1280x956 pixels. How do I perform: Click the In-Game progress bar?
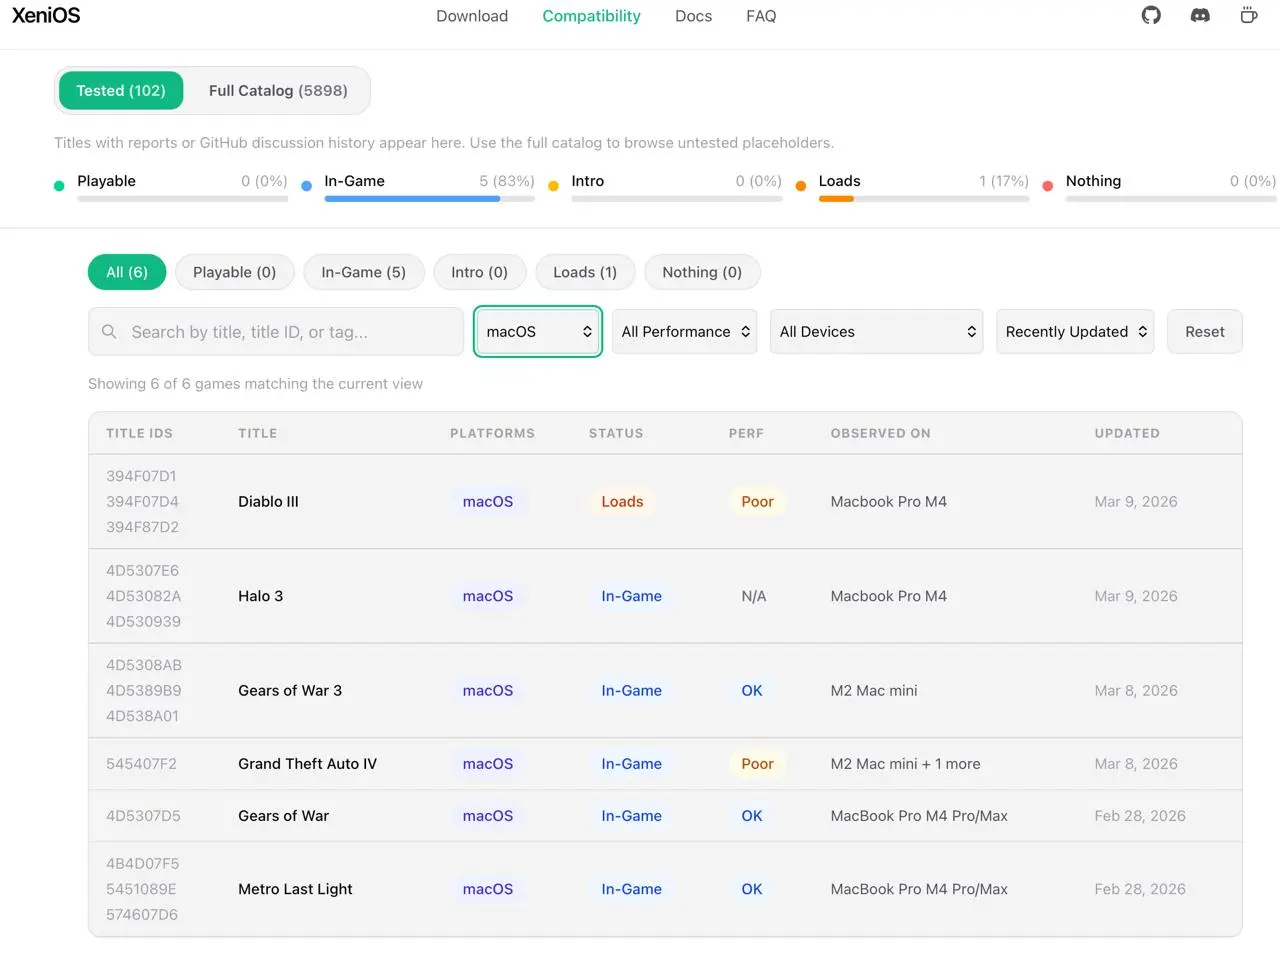pyautogui.click(x=430, y=199)
